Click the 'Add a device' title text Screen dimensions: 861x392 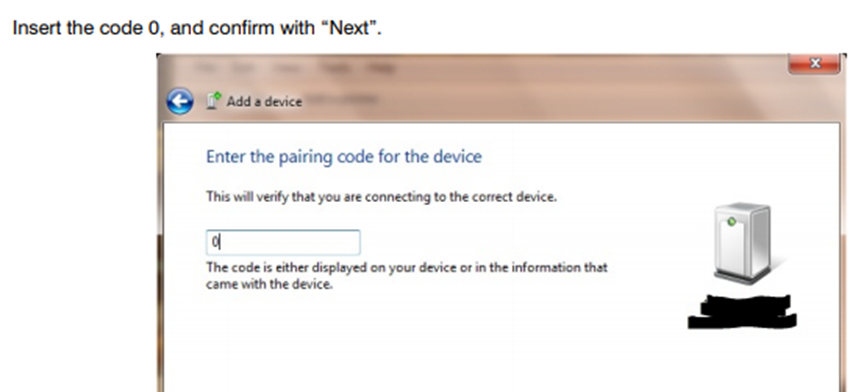(x=264, y=102)
